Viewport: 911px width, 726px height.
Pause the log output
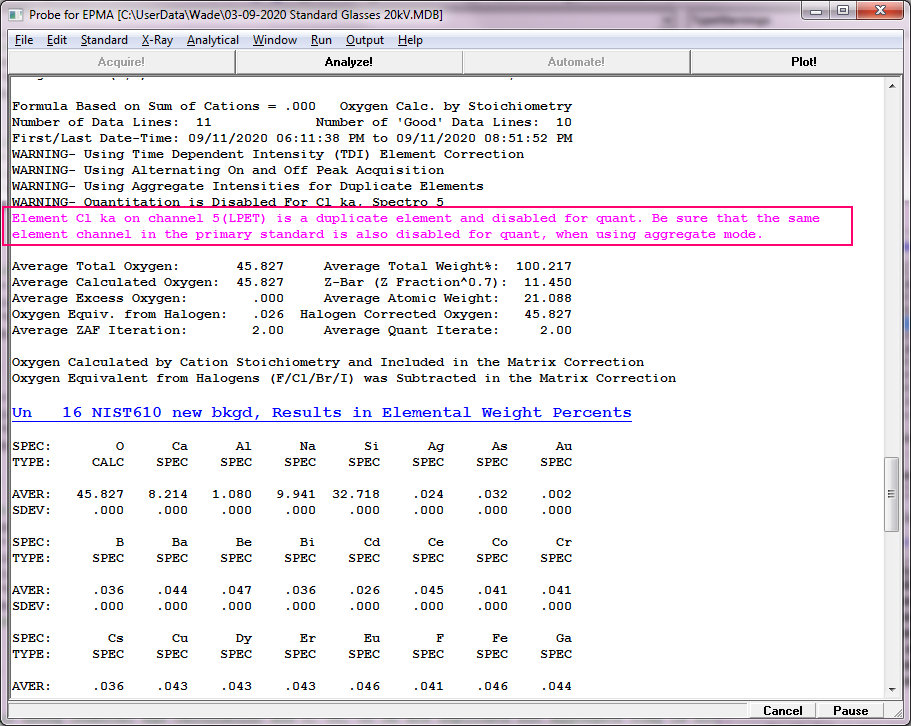tap(850, 711)
